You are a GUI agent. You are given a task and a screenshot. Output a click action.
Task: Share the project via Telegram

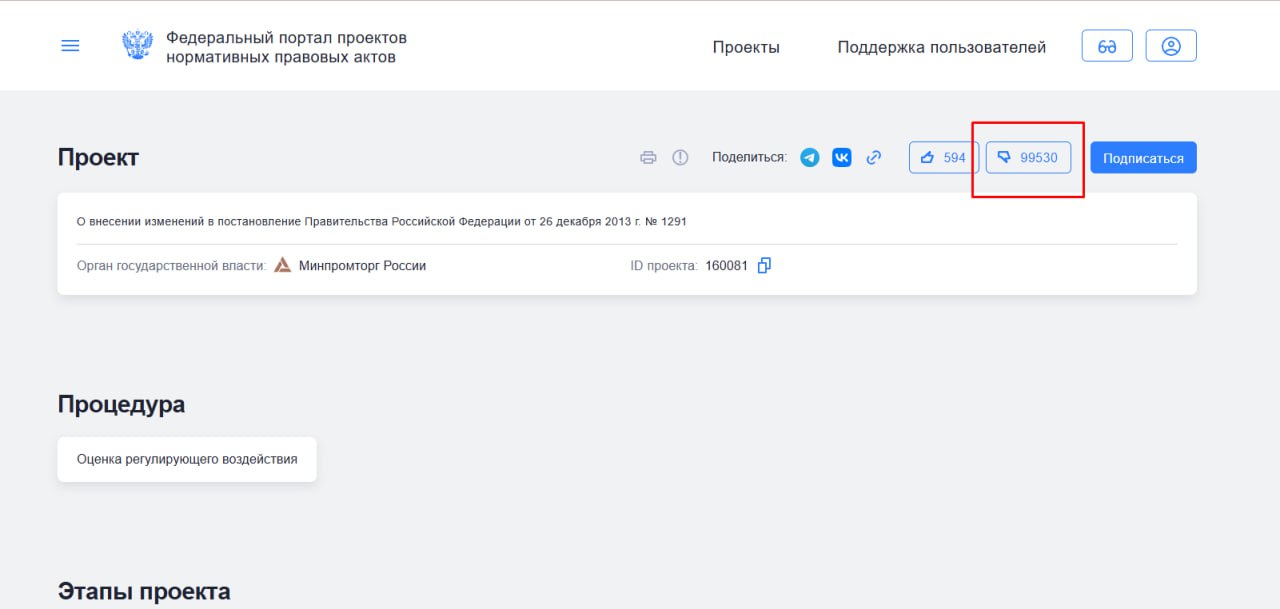pos(810,158)
